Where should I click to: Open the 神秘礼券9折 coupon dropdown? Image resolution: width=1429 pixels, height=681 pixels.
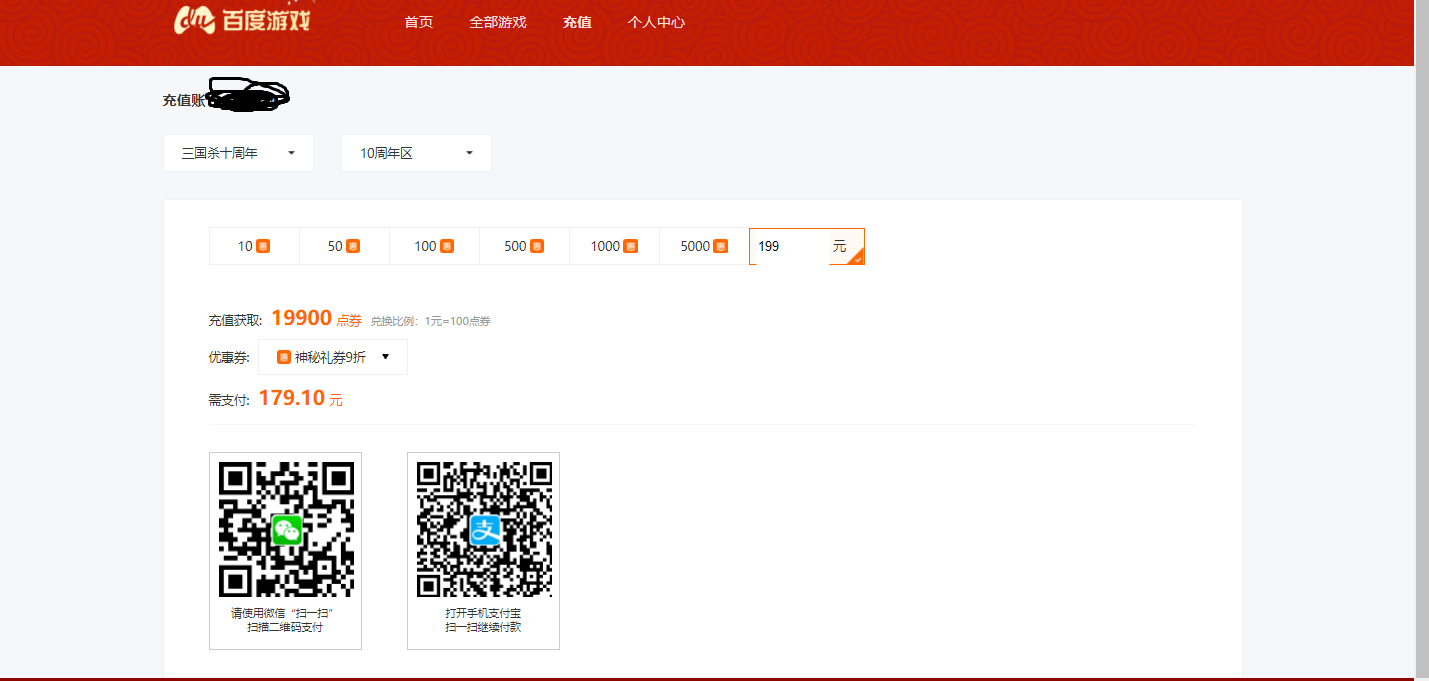[x=333, y=357]
